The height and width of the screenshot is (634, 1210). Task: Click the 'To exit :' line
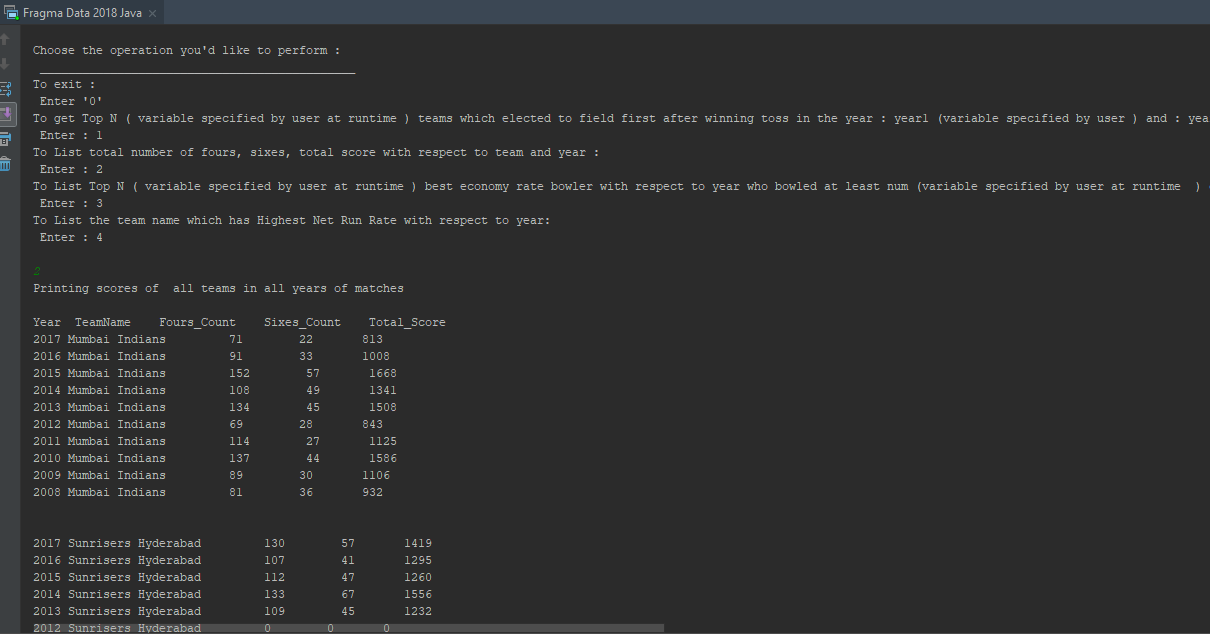tap(64, 84)
